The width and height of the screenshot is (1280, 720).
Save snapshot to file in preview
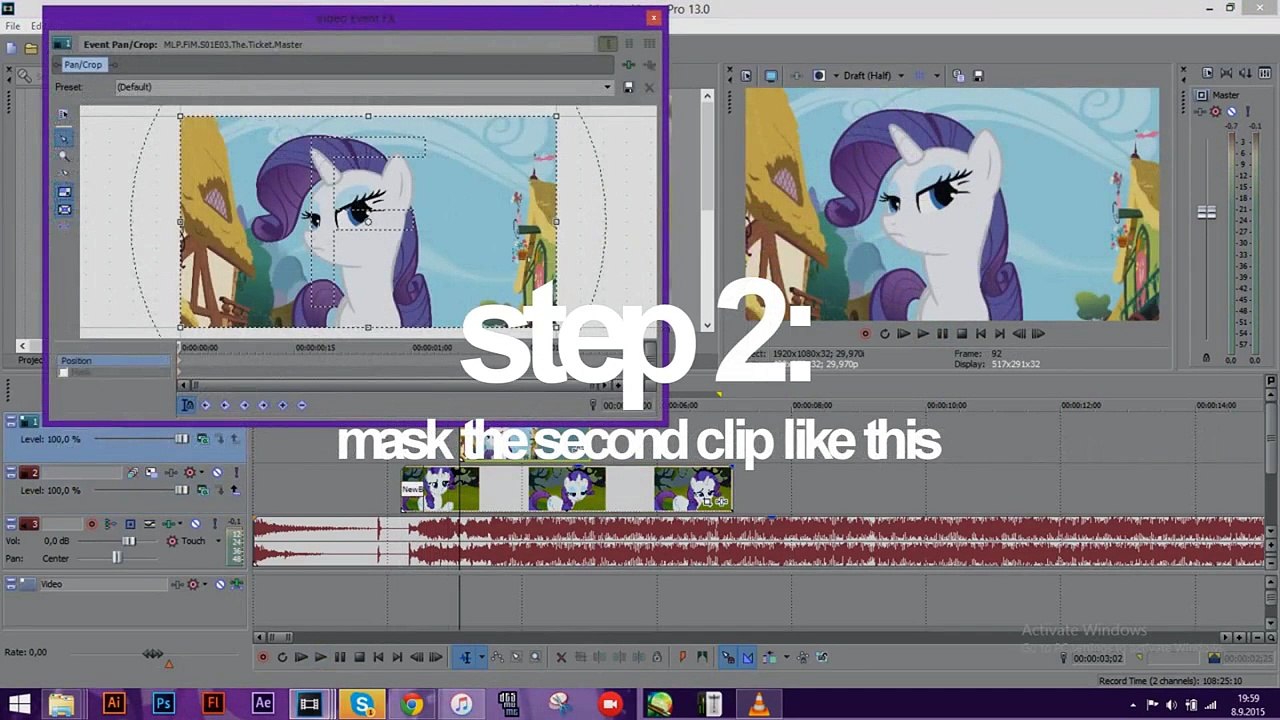[x=978, y=76]
